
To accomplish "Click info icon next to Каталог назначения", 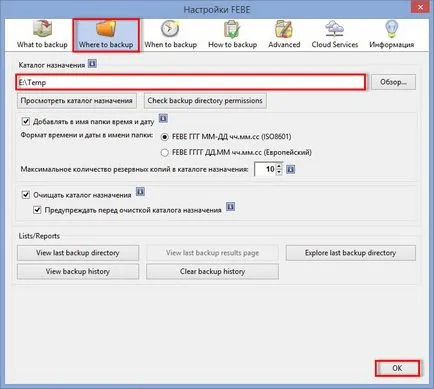I will 92,64.
